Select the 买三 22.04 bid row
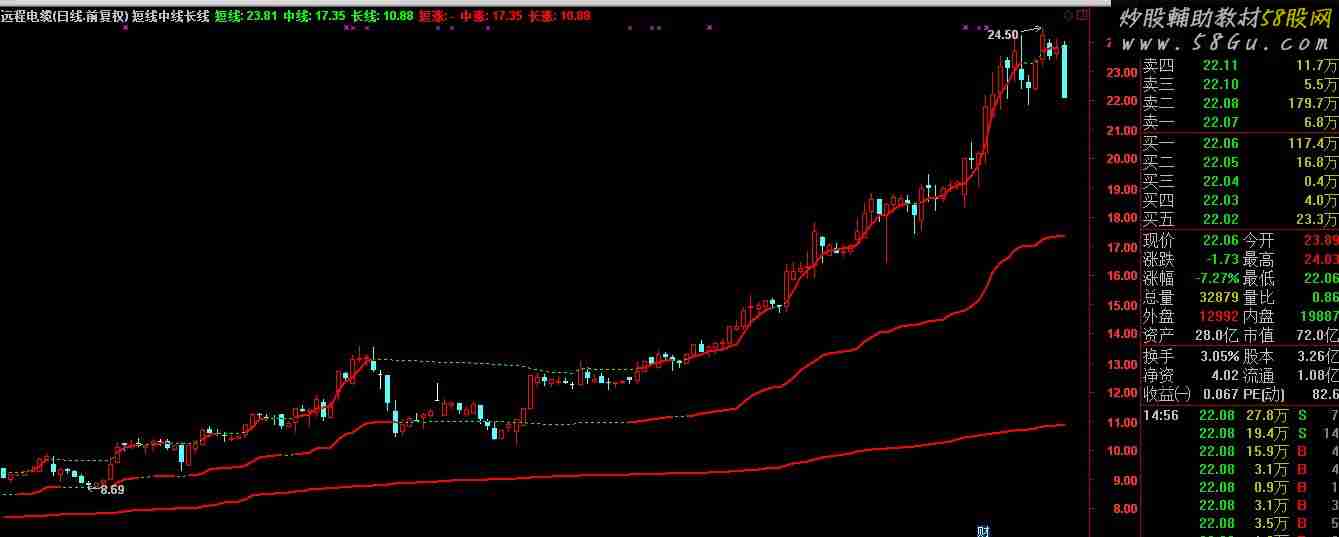Image resolution: width=1339 pixels, height=537 pixels. point(1240,181)
